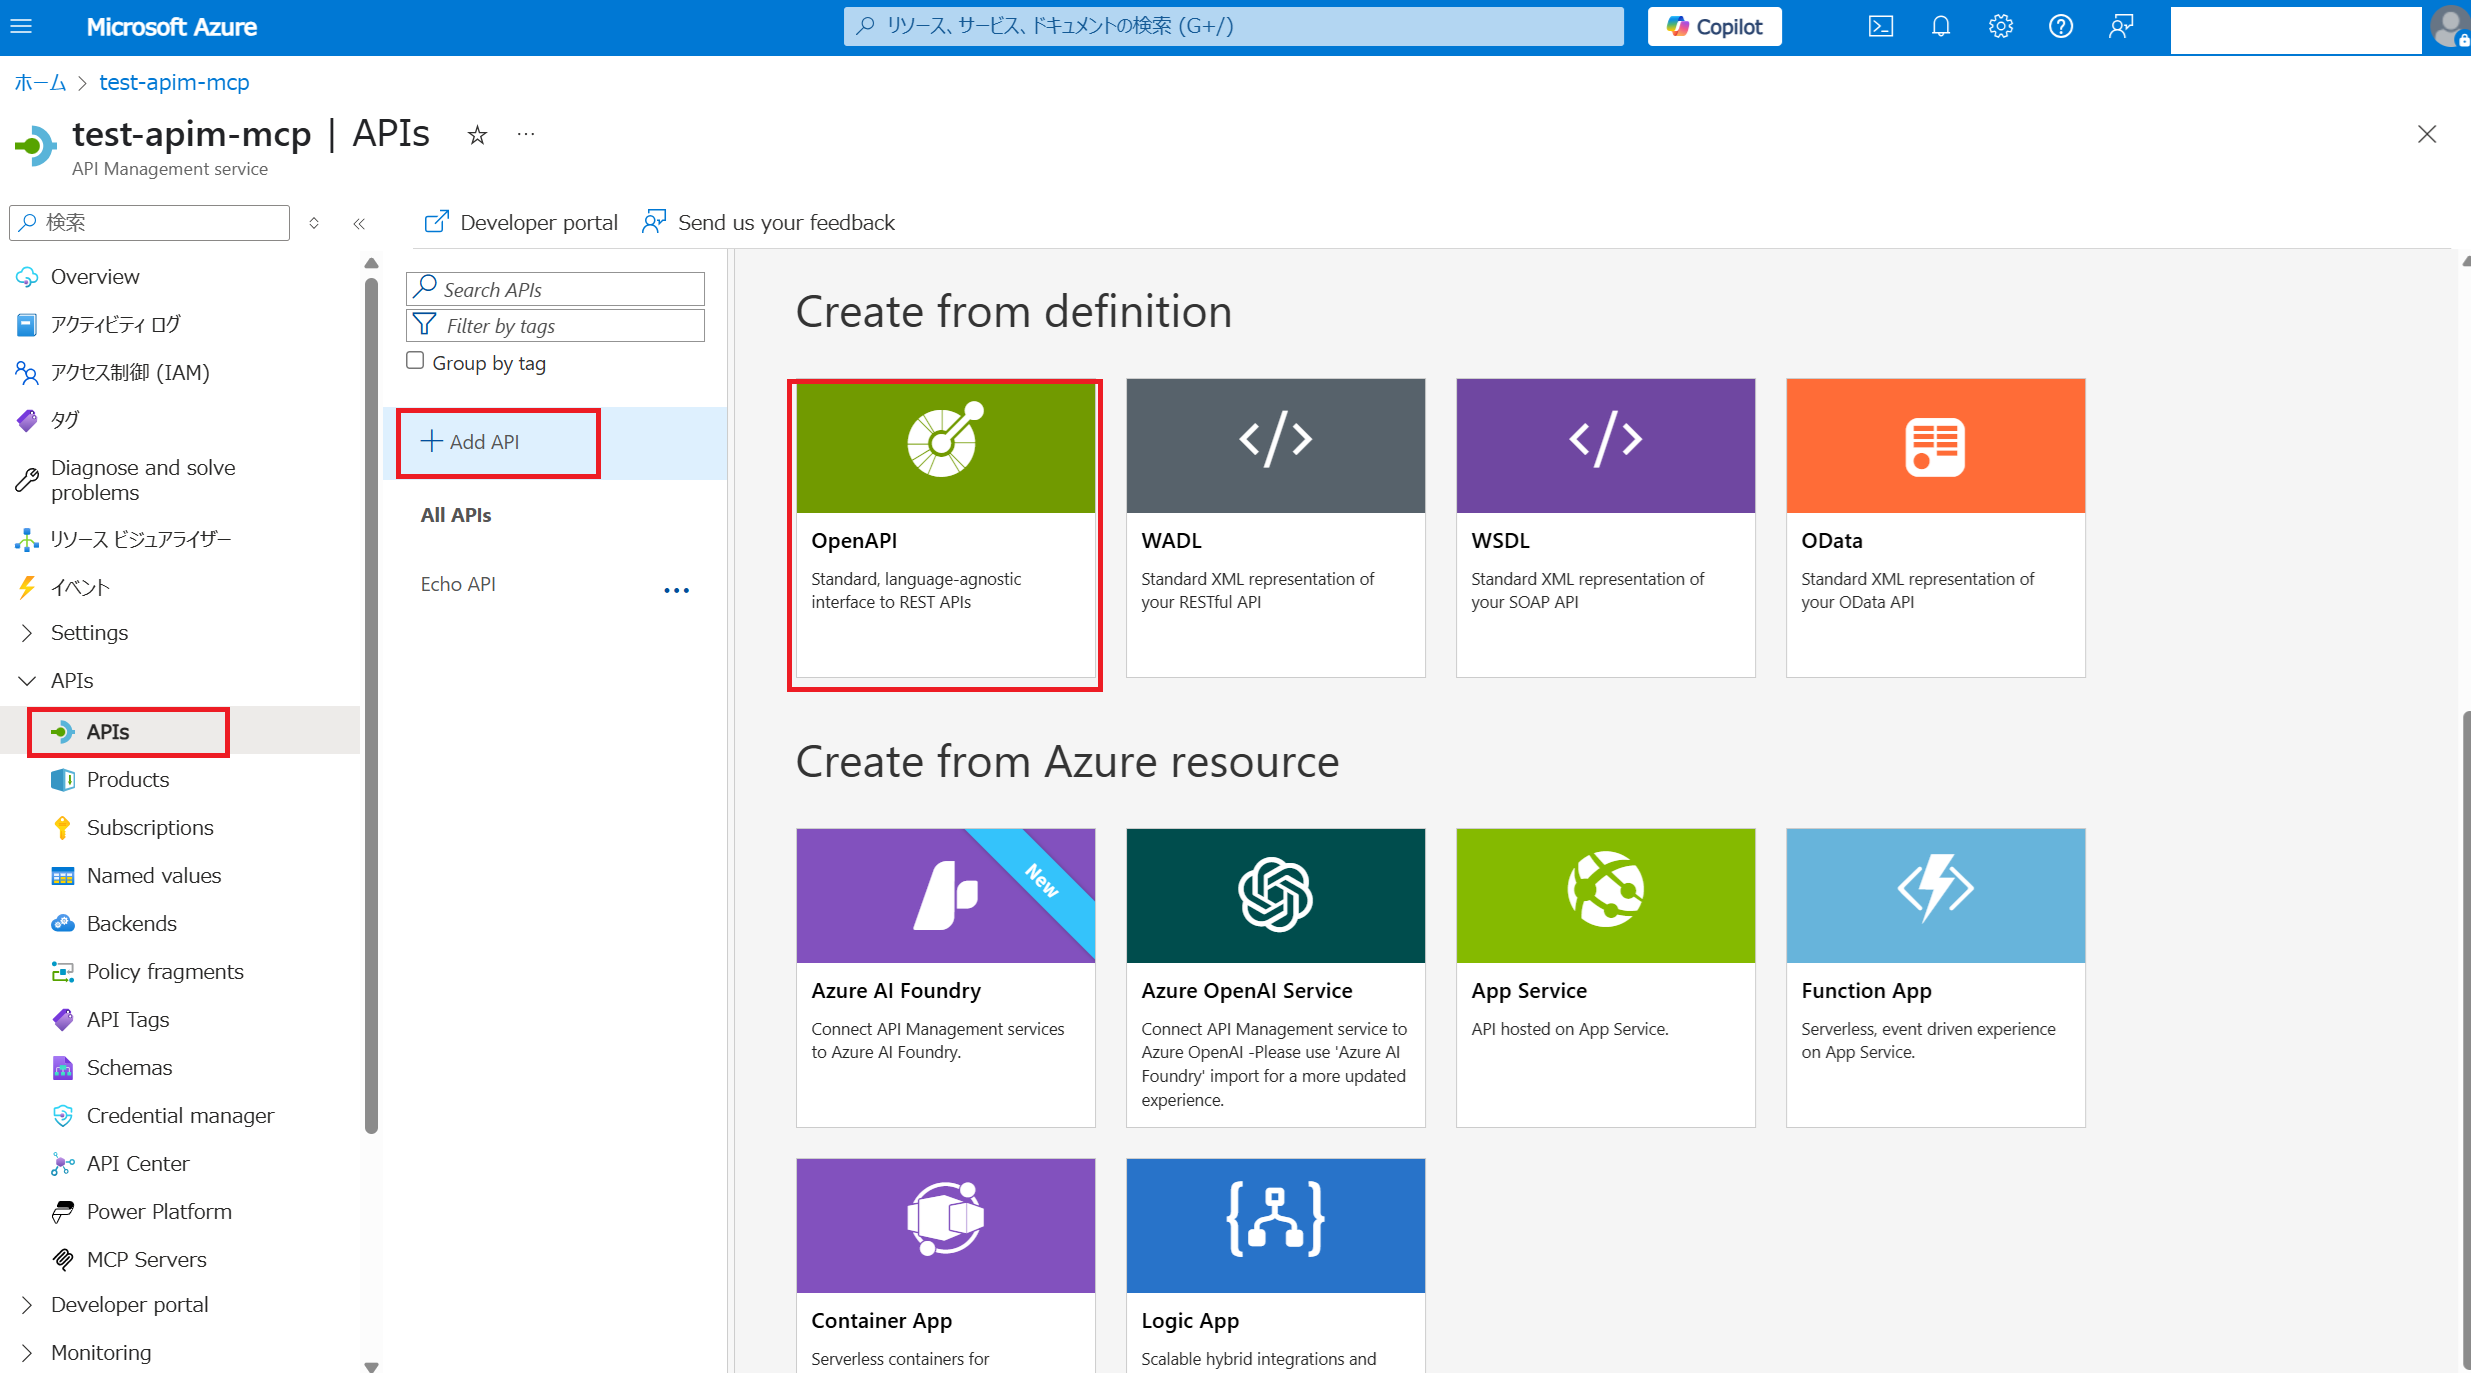Open Diagnose and solve problems
The width and height of the screenshot is (2471, 1373).
coord(143,480)
